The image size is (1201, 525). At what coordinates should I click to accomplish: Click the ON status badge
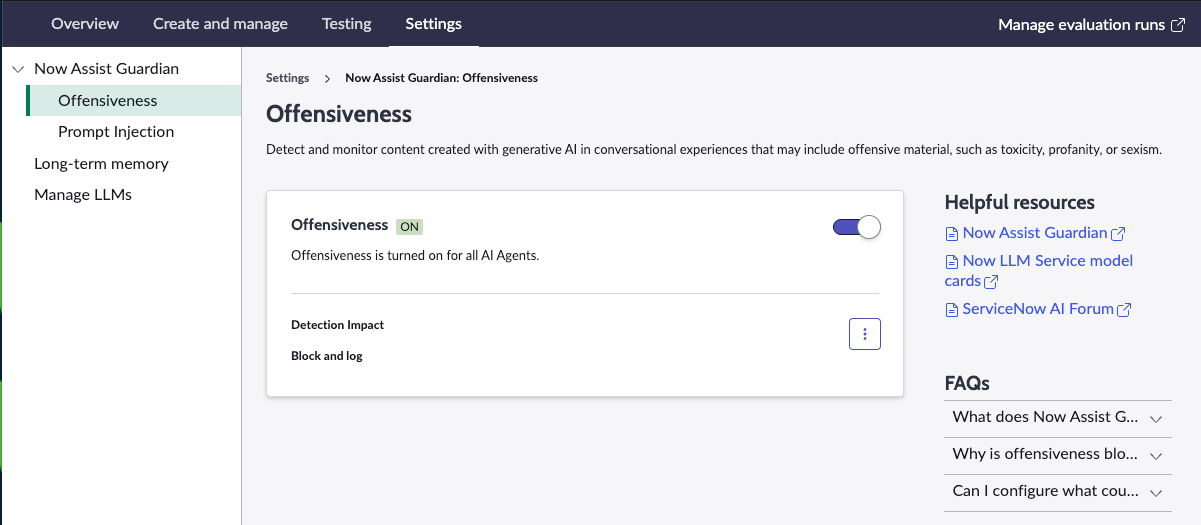pyautogui.click(x=409, y=227)
